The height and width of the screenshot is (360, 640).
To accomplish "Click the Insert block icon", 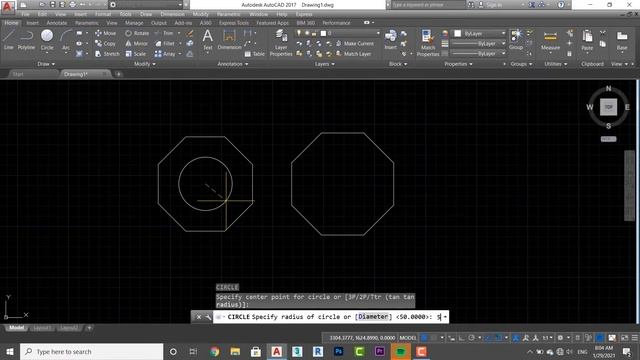I will (x=391, y=40).
